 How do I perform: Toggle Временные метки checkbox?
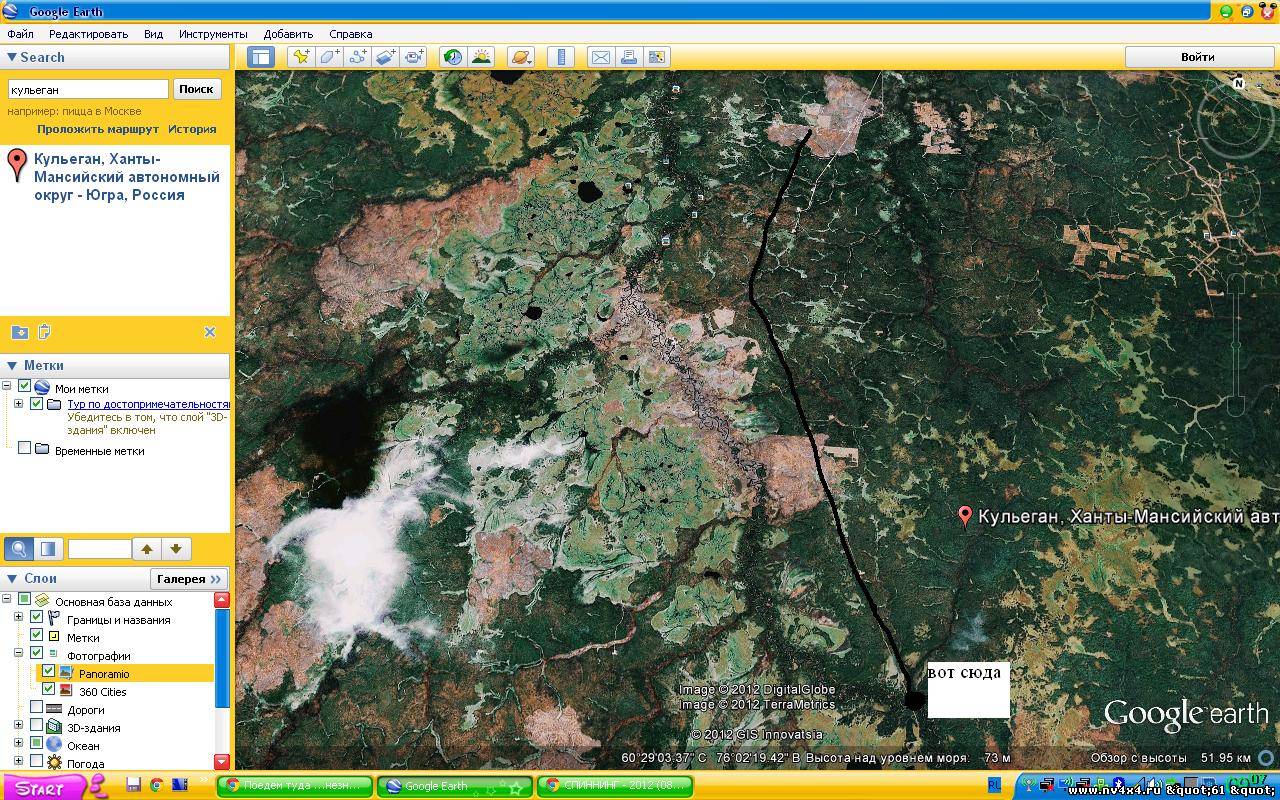pyautogui.click(x=24, y=449)
